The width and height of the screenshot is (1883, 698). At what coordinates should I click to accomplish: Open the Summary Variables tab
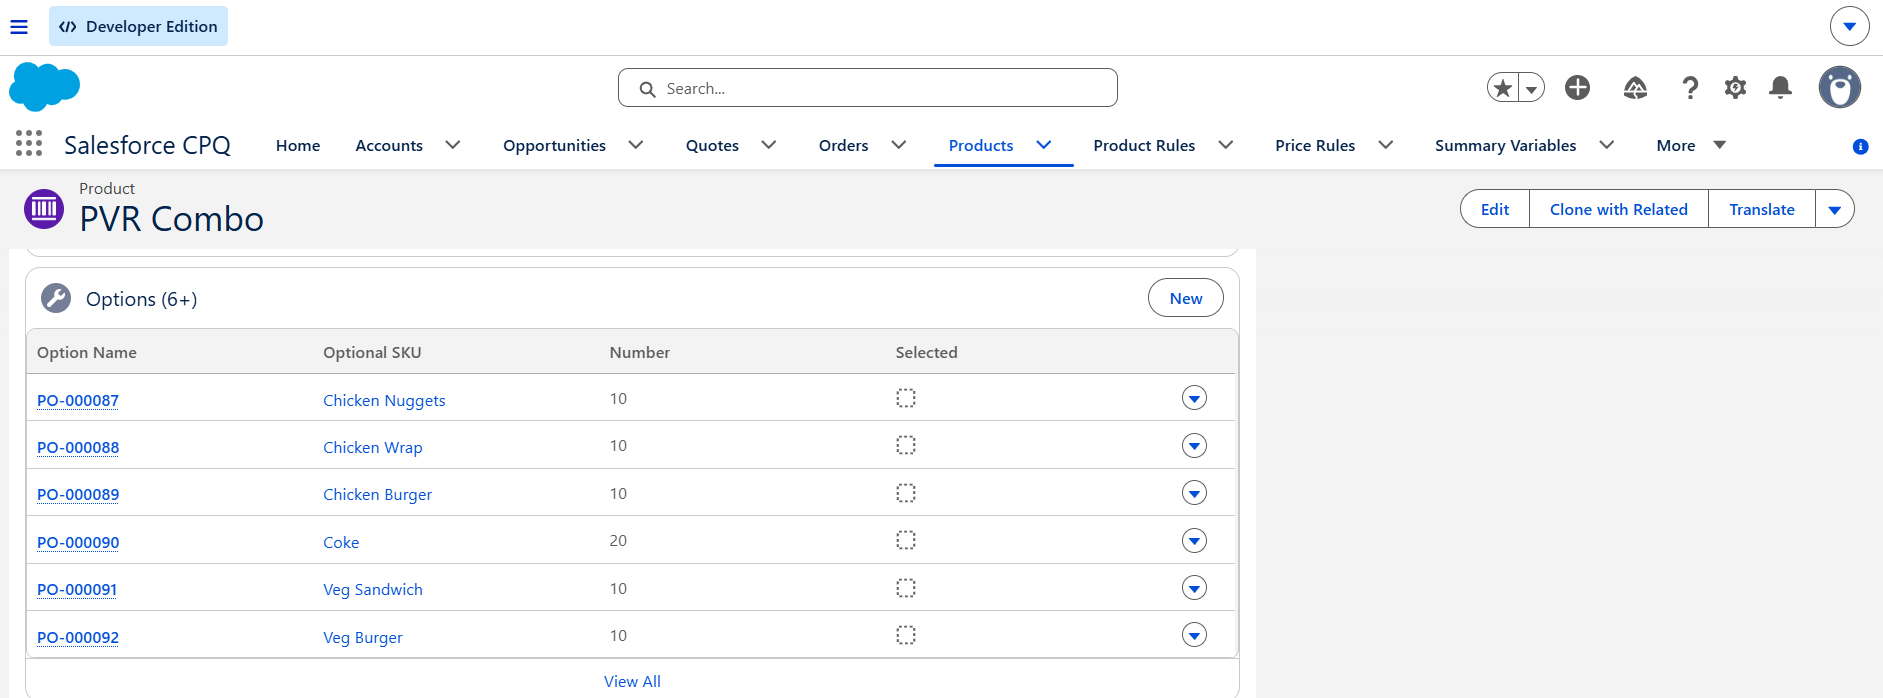click(1505, 145)
